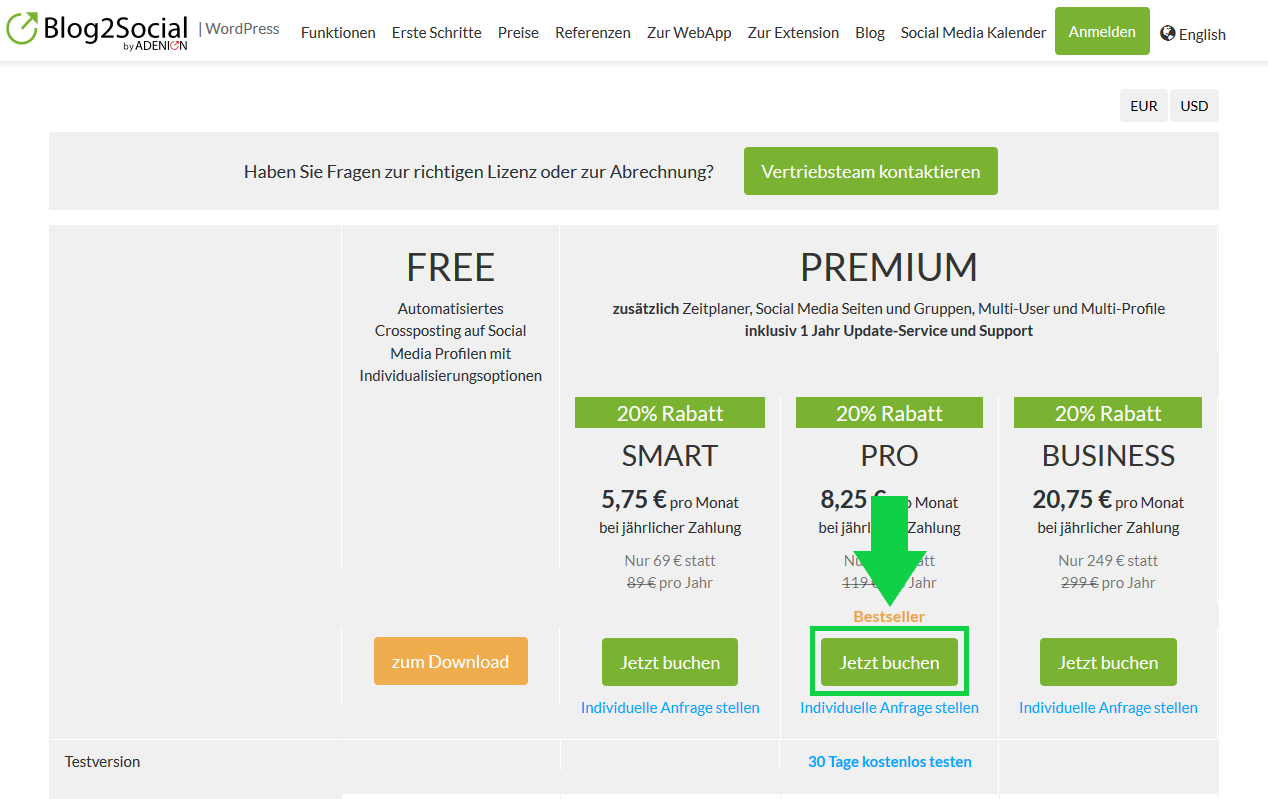Click Individuelle Anfrage stellen under PRO
Image resolution: width=1268 pixels, height=799 pixels.
[889, 707]
